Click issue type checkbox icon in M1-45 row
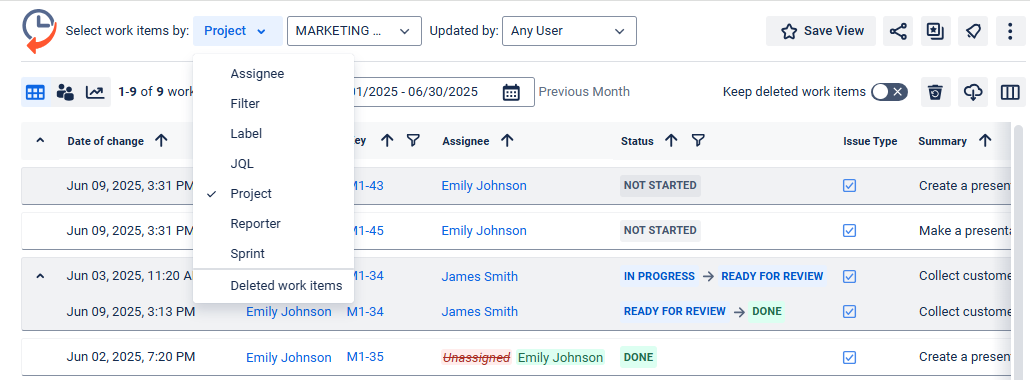This screenshot has width=1030, height=380. pyautogui.click(x=849, y=231)
